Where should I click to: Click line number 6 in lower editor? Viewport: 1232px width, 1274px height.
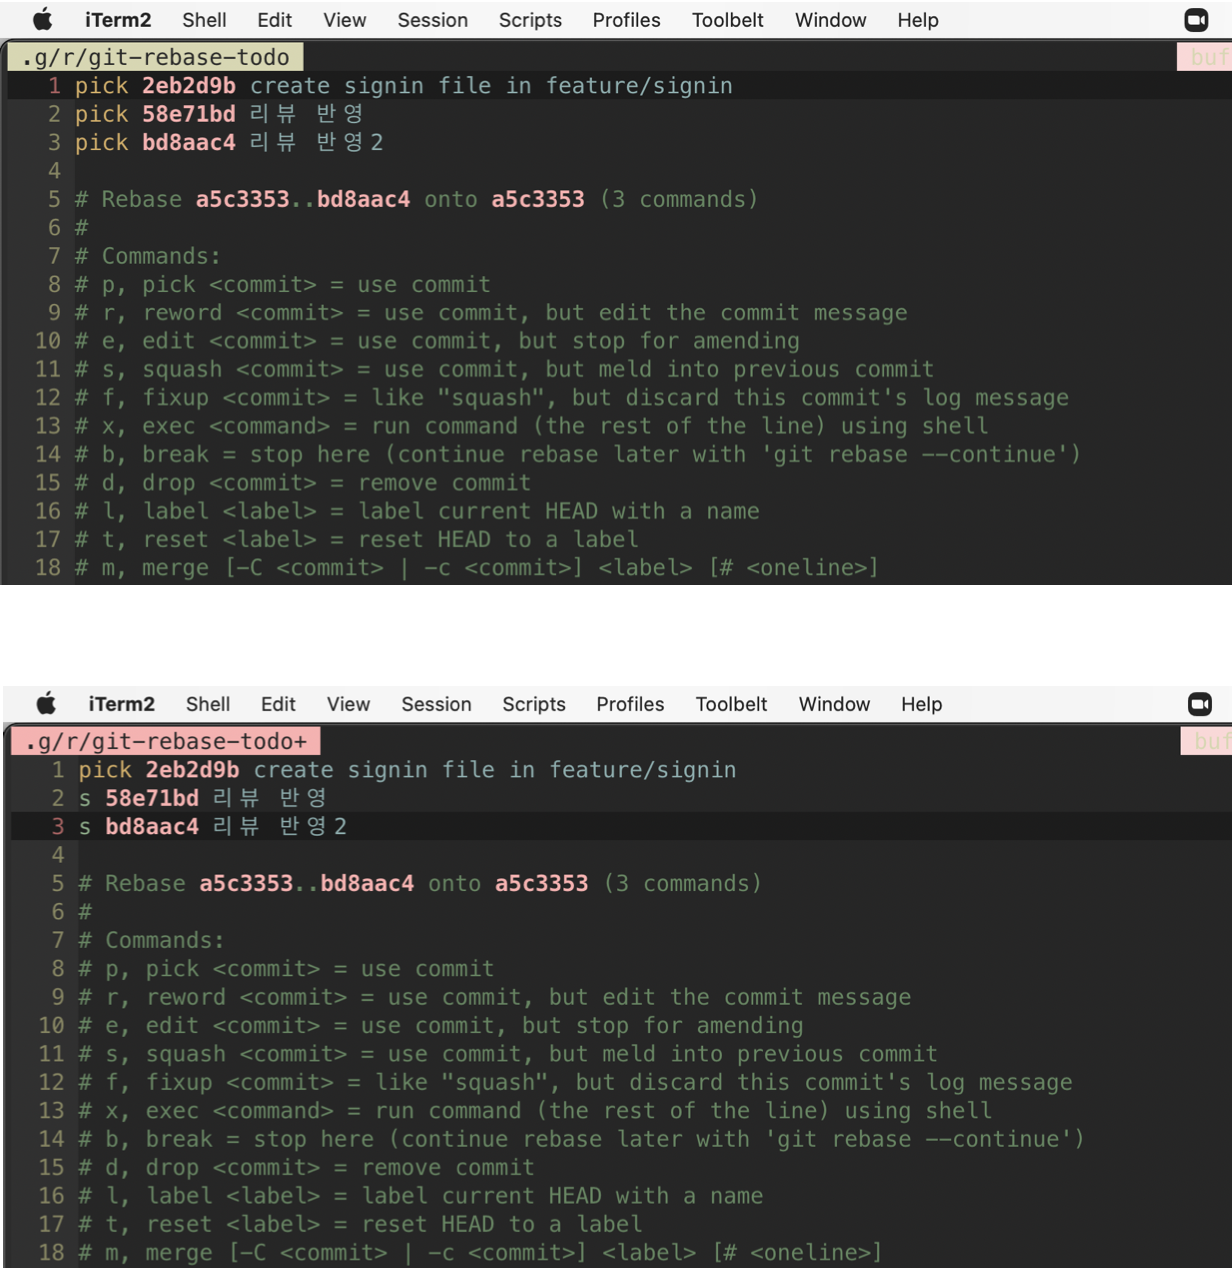(x=58, y=912)
